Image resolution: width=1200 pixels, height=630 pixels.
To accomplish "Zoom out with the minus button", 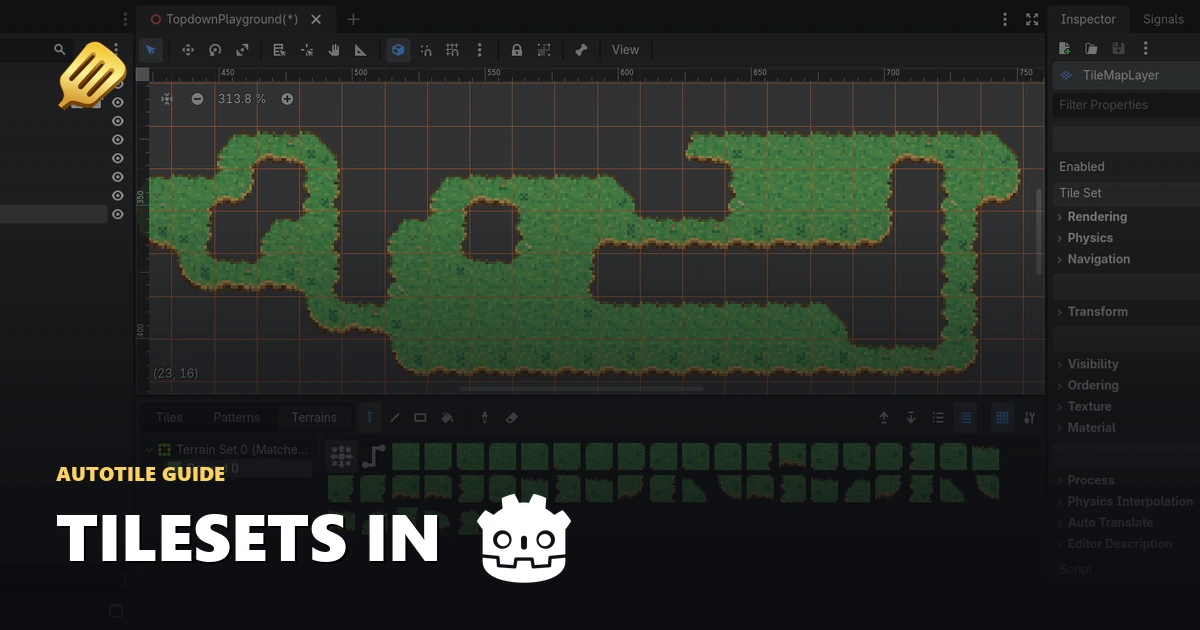I will tap(197, 99).
